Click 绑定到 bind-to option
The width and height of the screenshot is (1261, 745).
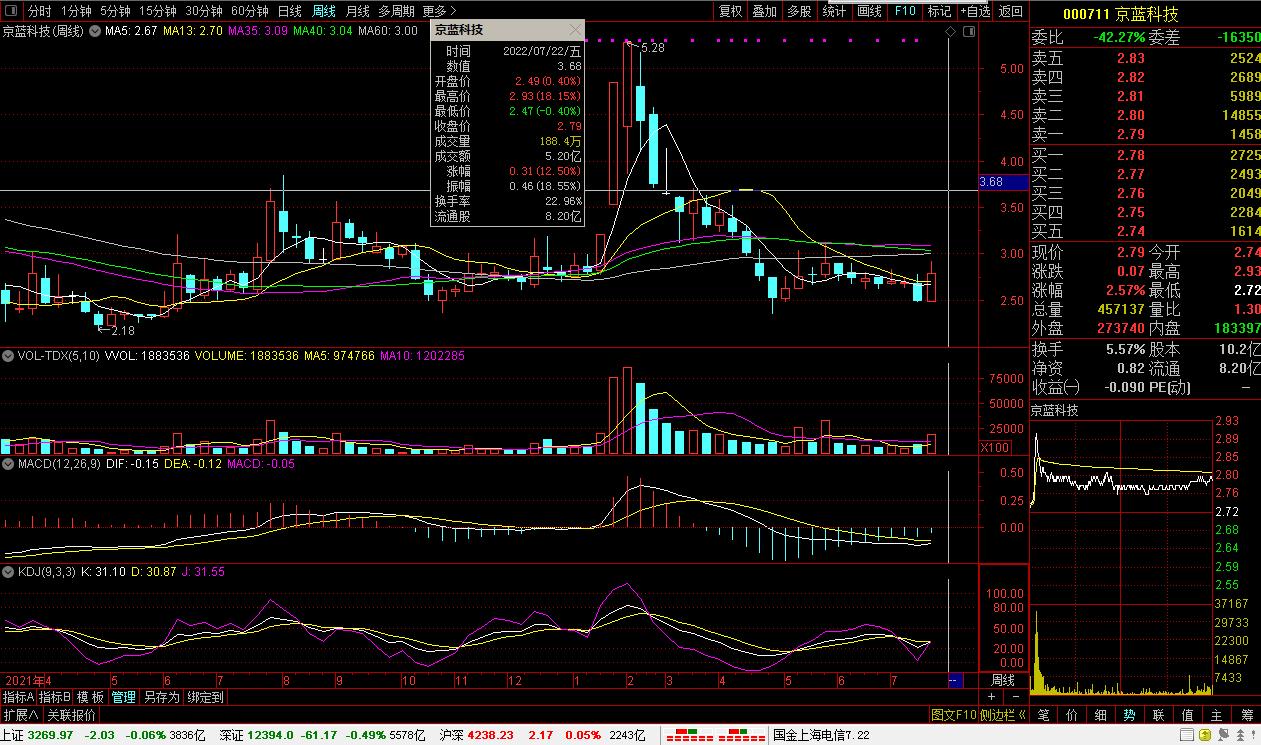pos(205,697)
